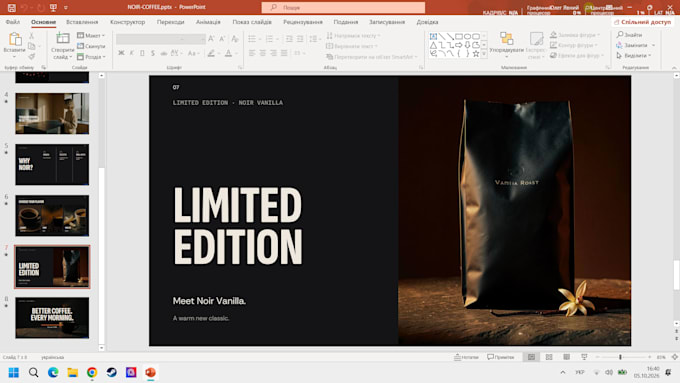Toggle text shadow (S) formatting

pyautogui.click(x=153, y=53)
